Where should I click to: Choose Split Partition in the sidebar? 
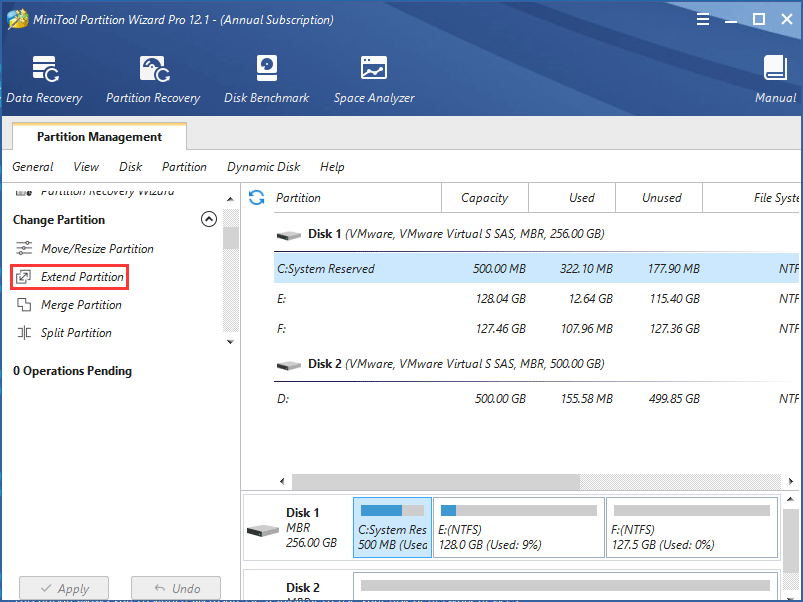click(x=76, y=333)
